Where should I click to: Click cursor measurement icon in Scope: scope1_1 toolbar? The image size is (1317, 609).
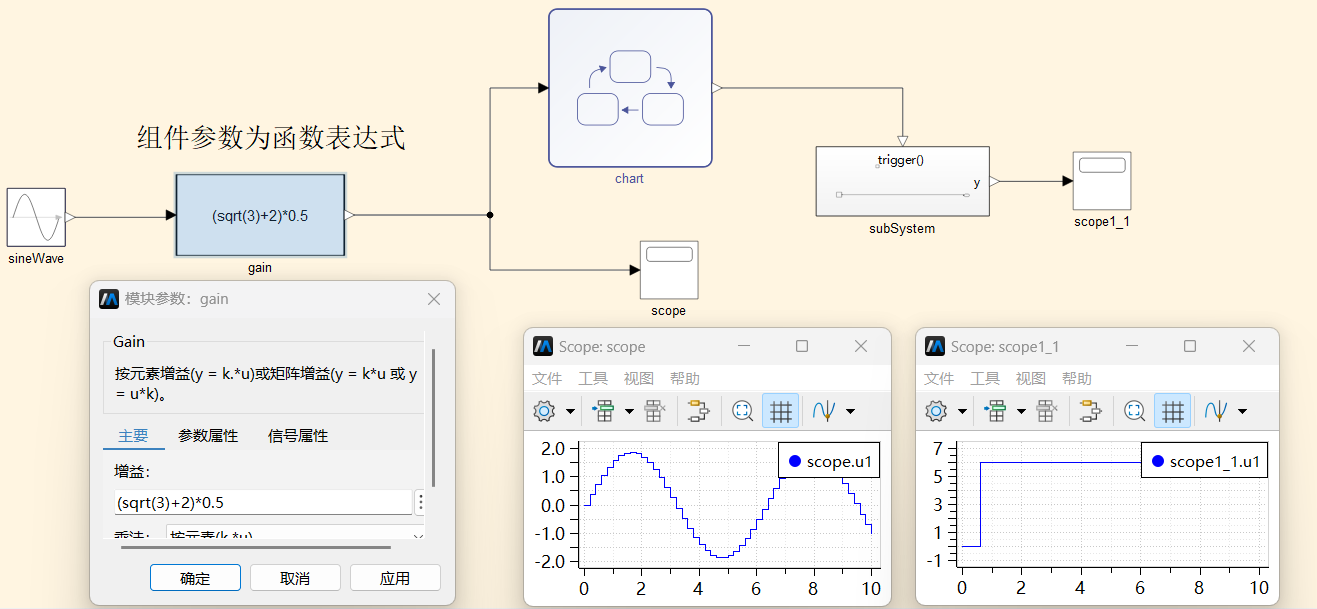click(1216, 411)
